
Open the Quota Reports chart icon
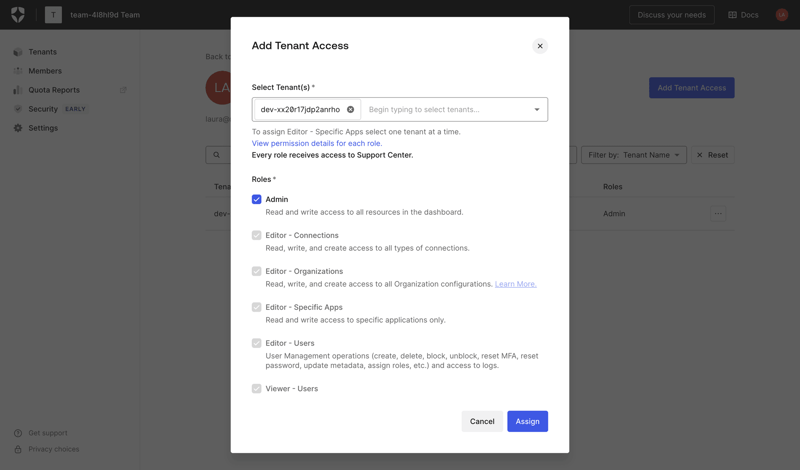18,90
